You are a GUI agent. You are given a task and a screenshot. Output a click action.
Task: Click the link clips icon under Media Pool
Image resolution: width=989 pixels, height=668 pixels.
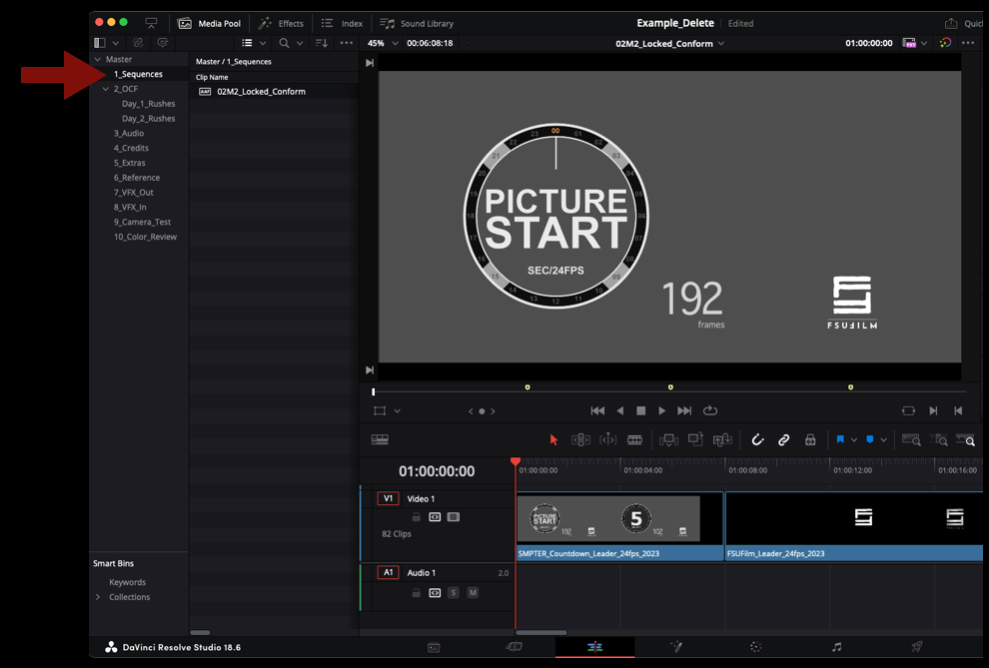(138, 43)
